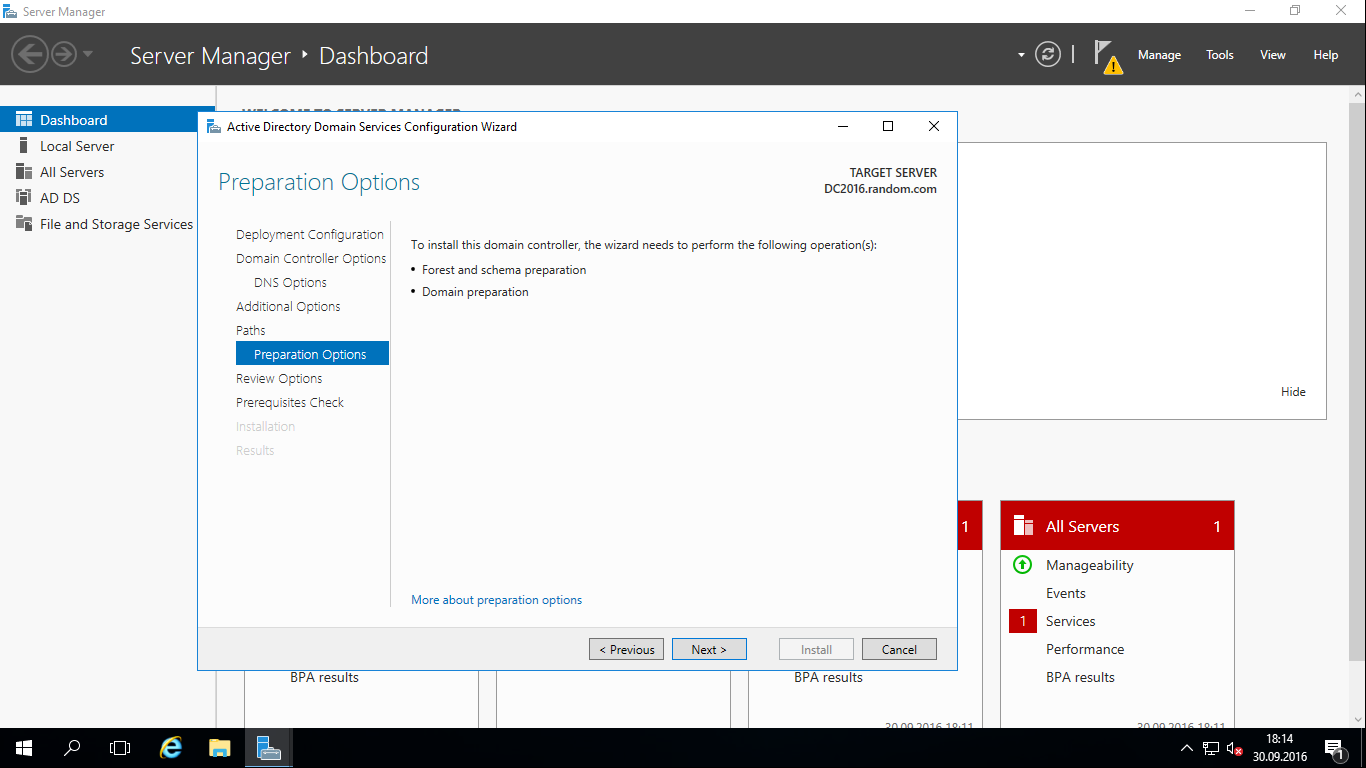Select the DNS Options wizard step
This screenshot has width=1366, height=768.
coord(290,283)
